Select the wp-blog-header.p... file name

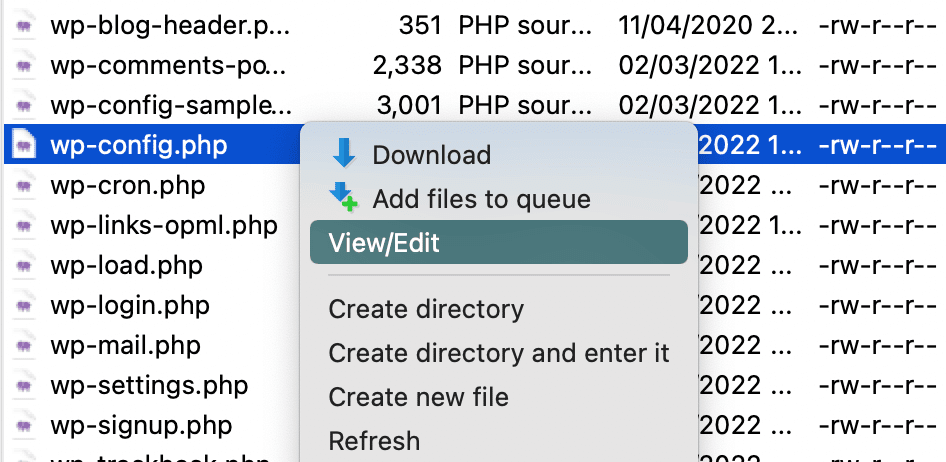[170, 26]
